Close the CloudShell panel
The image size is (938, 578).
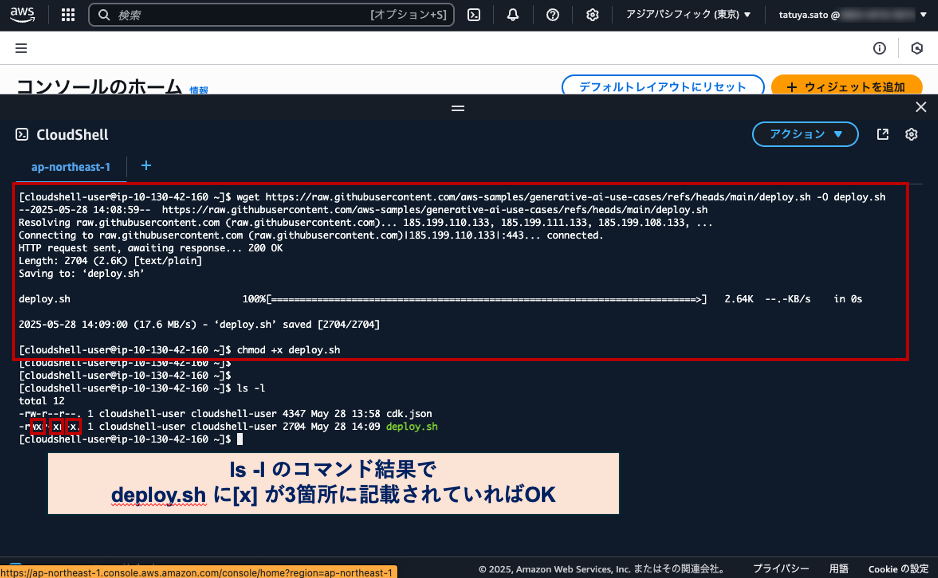pyautogui.click(x=921, y=107)
